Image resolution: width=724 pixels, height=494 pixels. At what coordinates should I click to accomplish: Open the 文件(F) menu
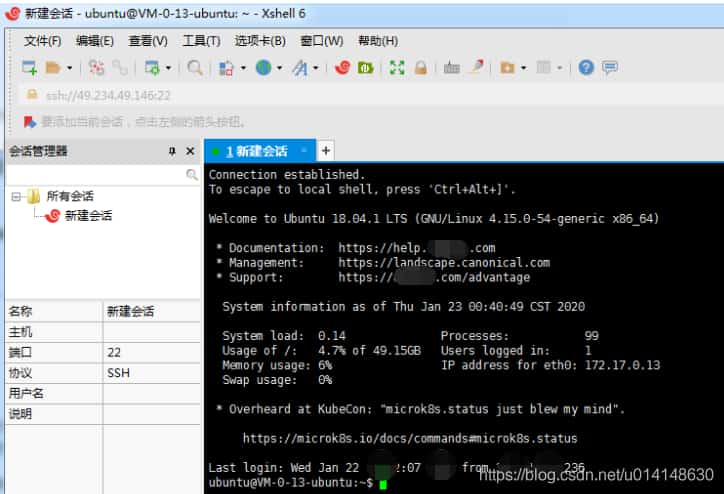click(x=42, y=41)
